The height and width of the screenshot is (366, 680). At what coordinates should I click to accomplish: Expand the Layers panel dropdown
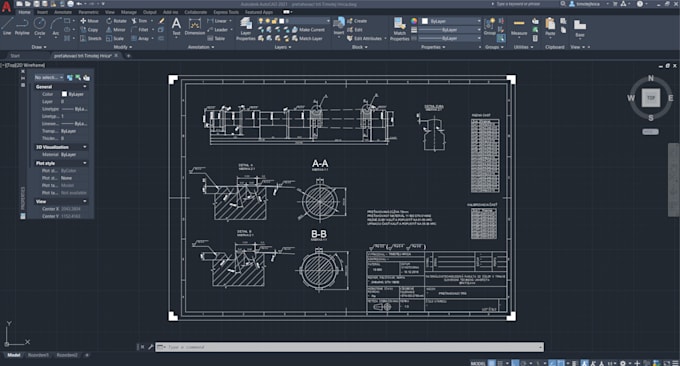pos(283,47)
